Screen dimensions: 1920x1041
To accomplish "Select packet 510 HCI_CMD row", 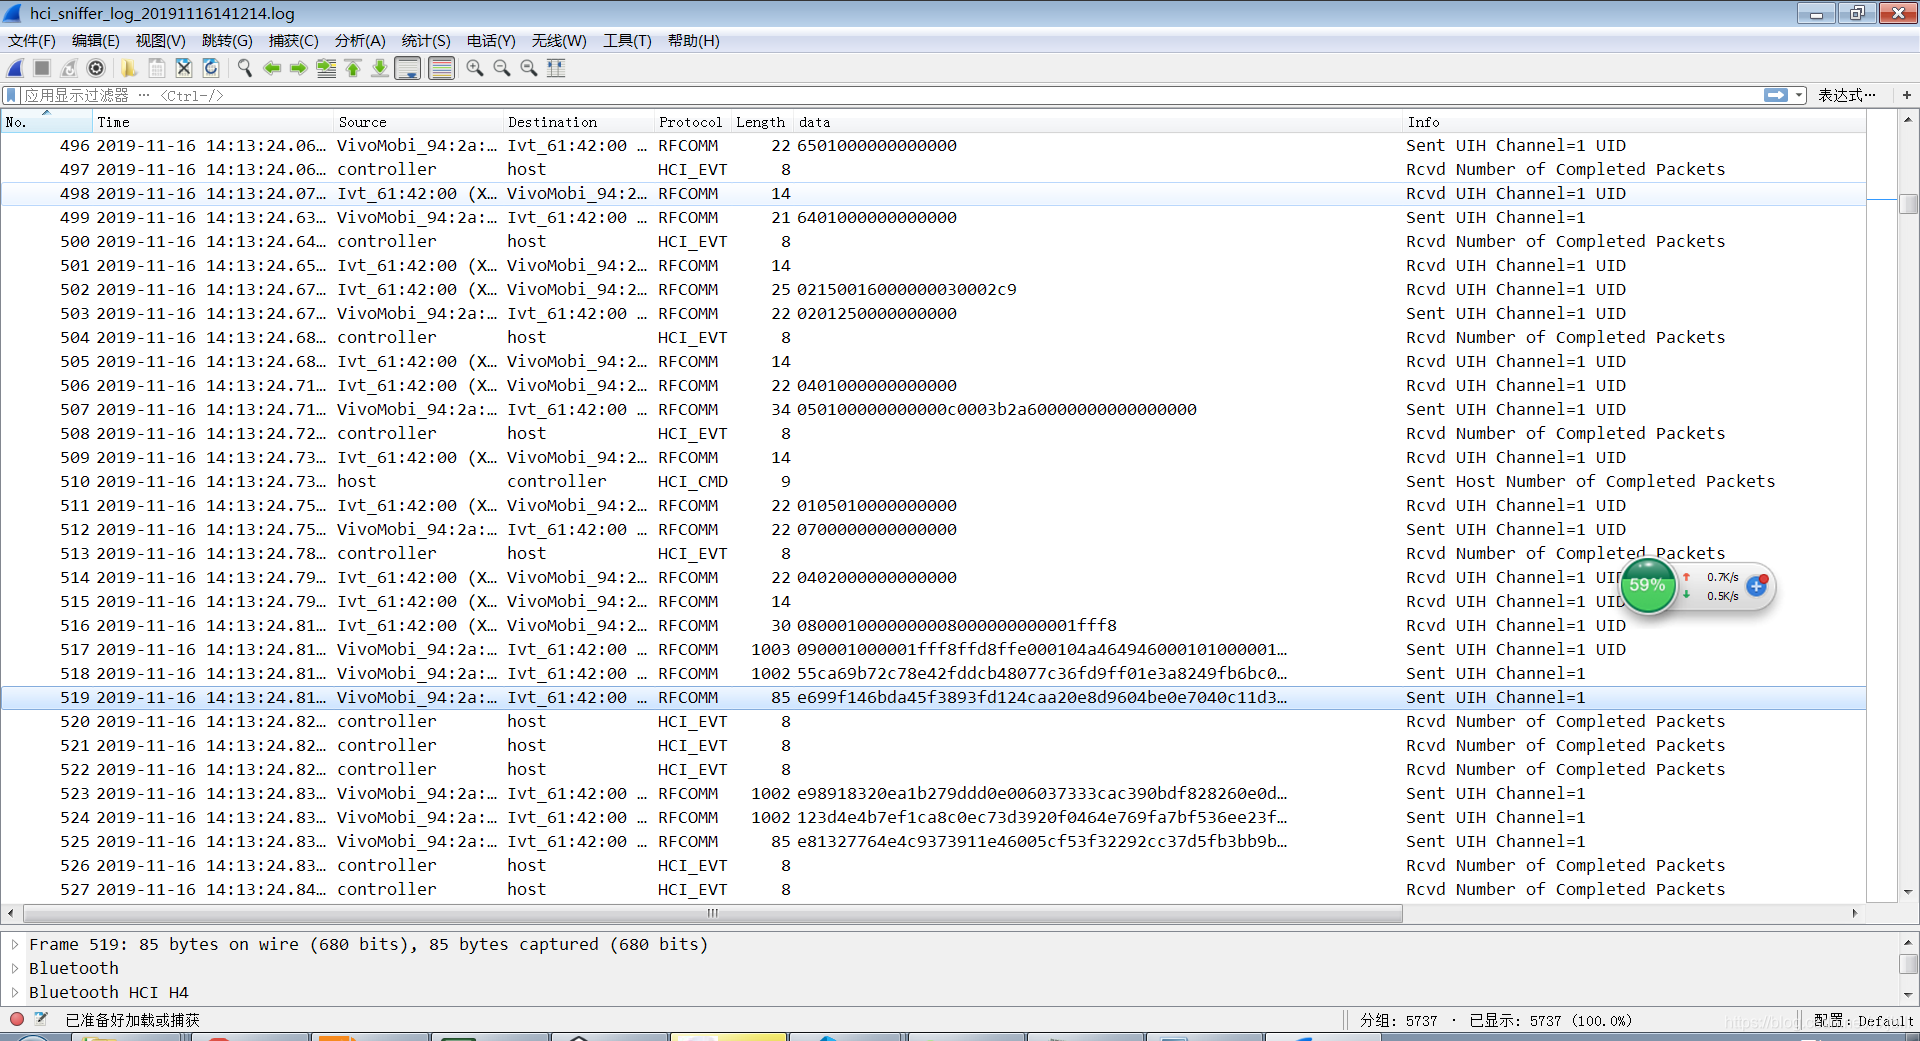I will coord(933,482).
